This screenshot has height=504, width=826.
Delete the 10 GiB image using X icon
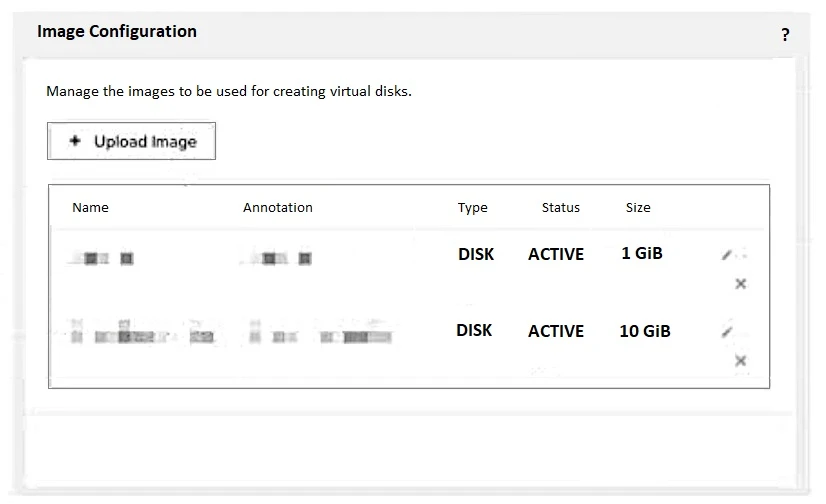click(741, 361)
